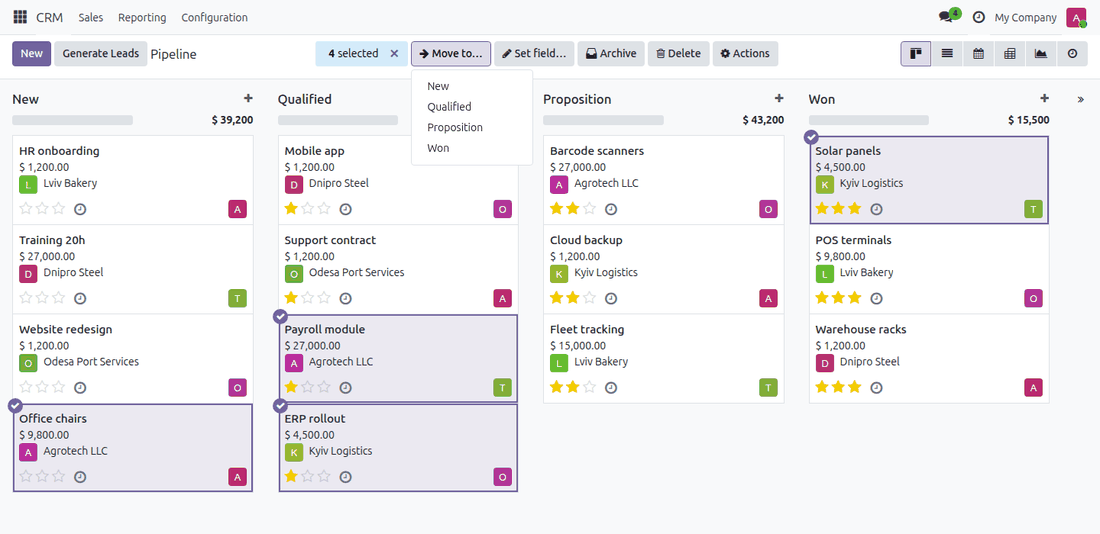This screenshot has height=534, width=1100.
Task: Move selected to Proposition stage
Action: click(x=472, y=128)
